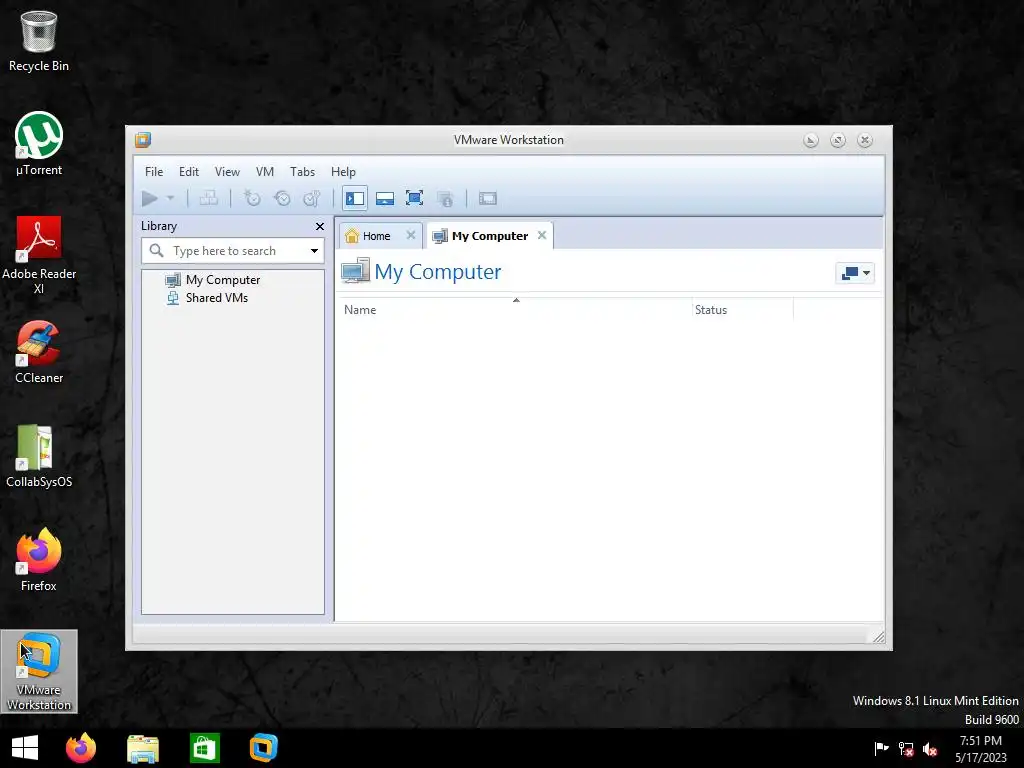Select the CCleaner desktop shortcut
This screenshot has height=768, width=1024.
coord(39,352)
